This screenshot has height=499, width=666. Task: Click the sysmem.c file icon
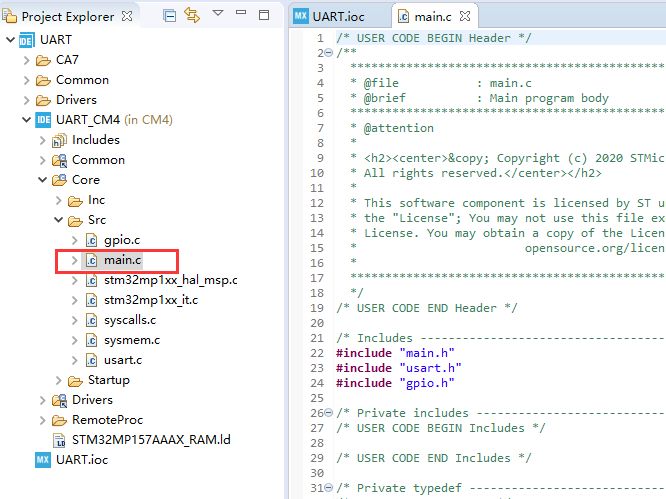(91, 340)
